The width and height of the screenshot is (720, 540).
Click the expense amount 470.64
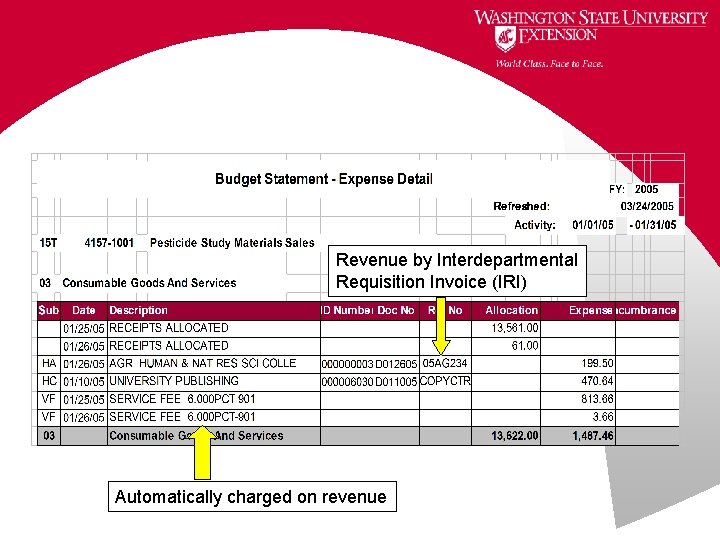point(597,381)
